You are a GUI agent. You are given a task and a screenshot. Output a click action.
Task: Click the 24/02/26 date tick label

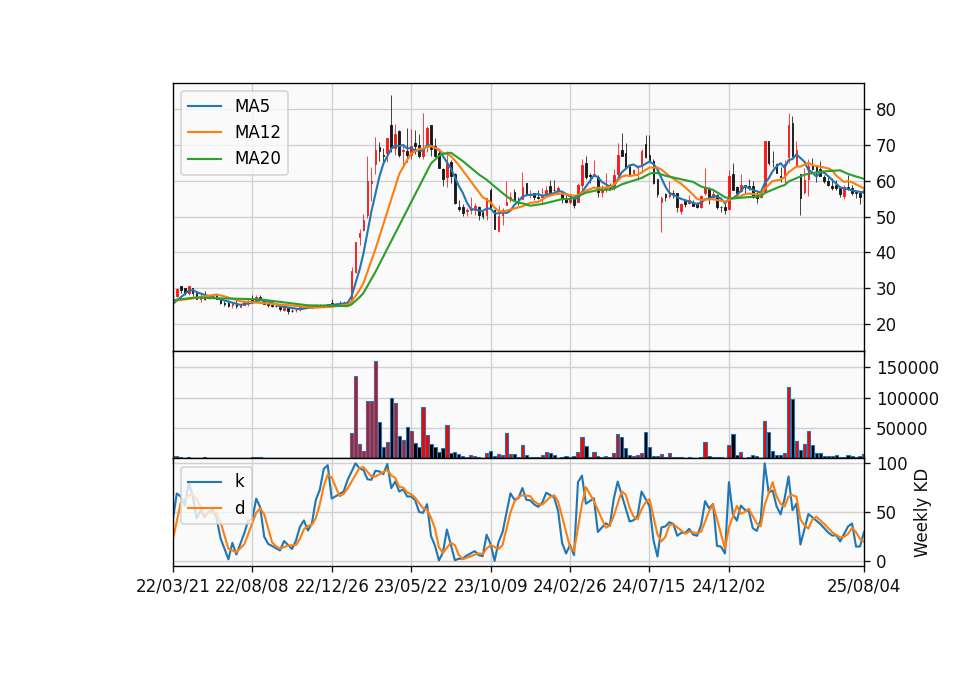tap(569, 586)
